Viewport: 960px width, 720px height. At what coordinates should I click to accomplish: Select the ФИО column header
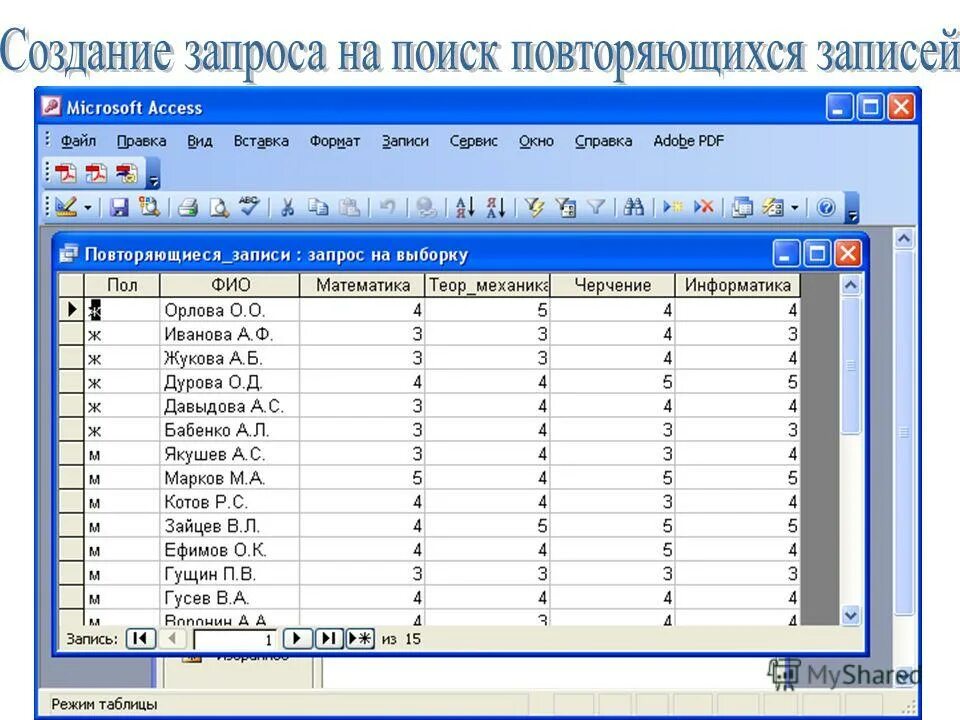click(x=230, y=285)
